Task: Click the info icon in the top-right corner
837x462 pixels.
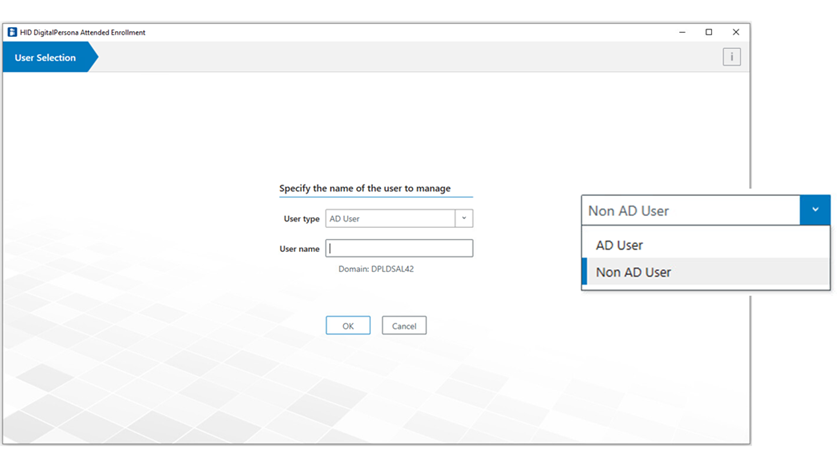Action: (732, 57)
